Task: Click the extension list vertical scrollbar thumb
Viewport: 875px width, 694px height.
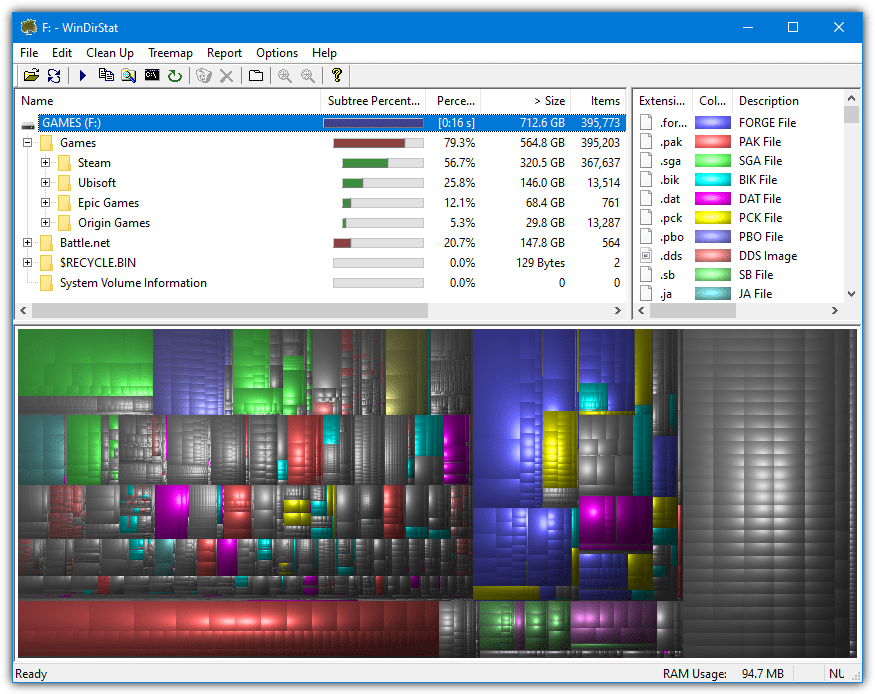Action: pyautogui.click(x=851, y=114)
